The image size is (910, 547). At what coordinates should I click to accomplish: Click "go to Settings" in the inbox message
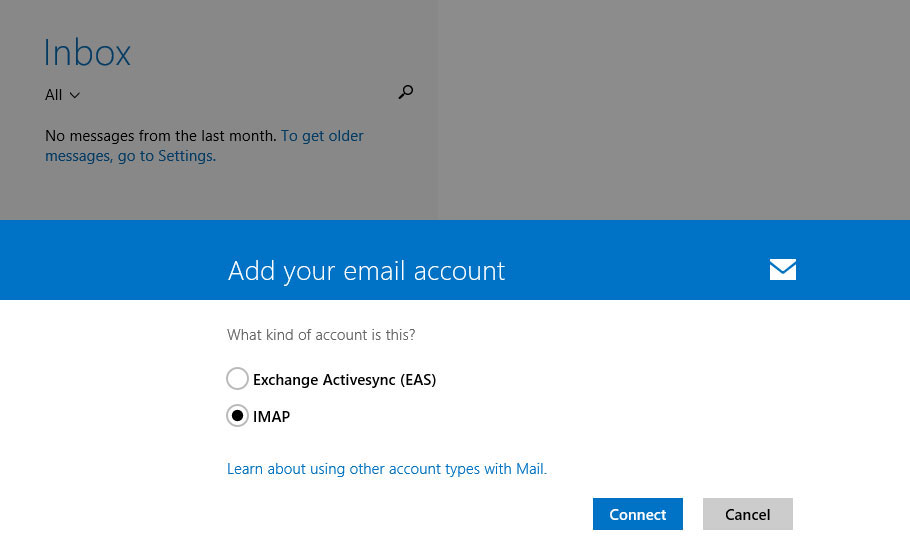pos(165,156)
